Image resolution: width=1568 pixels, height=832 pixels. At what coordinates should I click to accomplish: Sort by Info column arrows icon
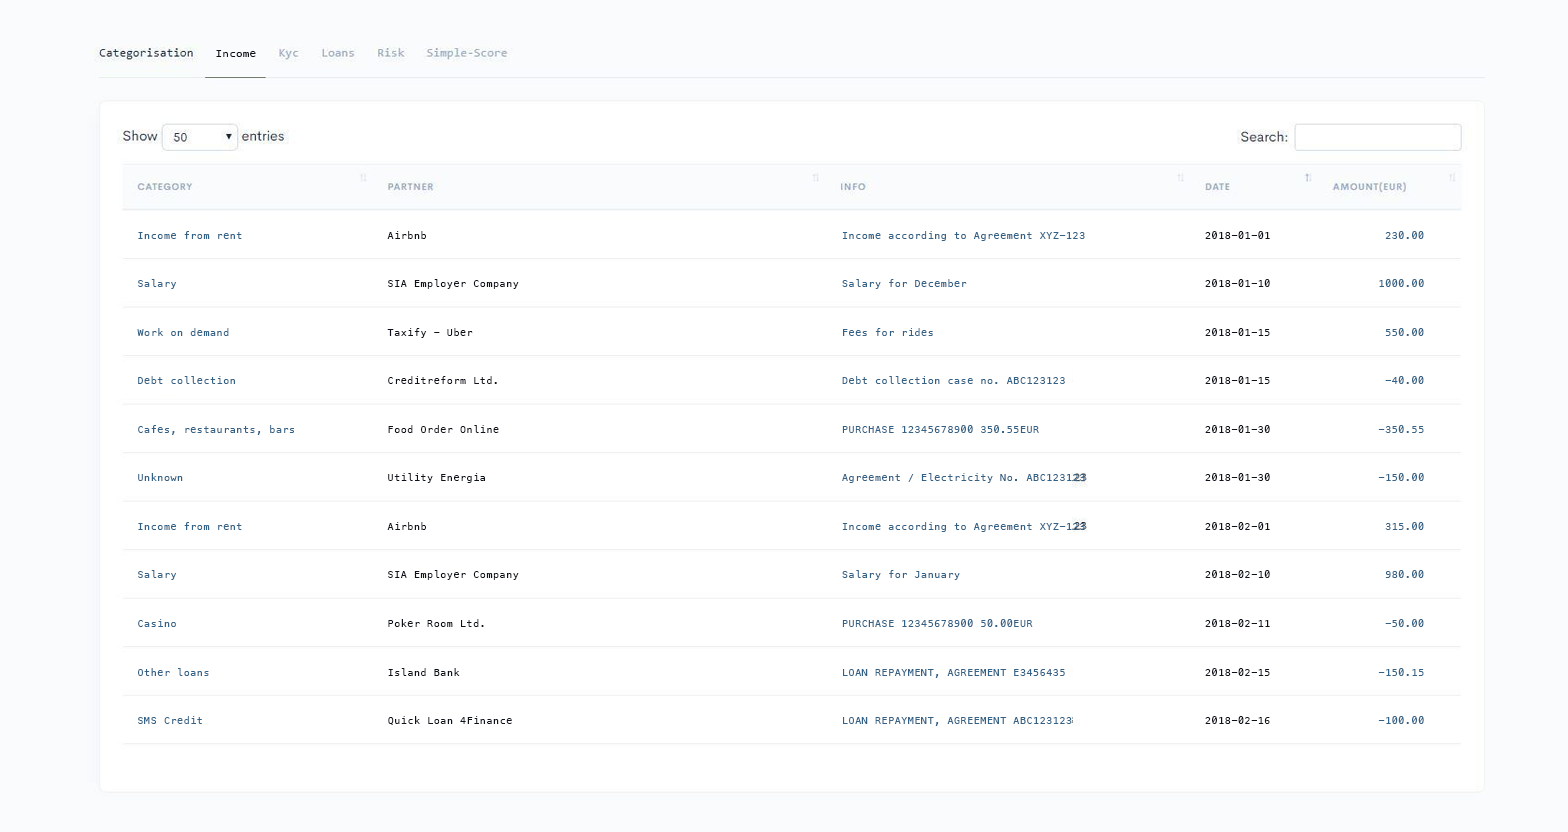pos(1180,178)
